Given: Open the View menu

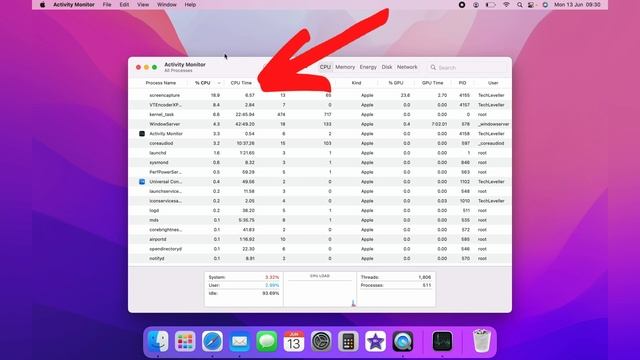Looking at the screenshot, I should click(143, 5).
